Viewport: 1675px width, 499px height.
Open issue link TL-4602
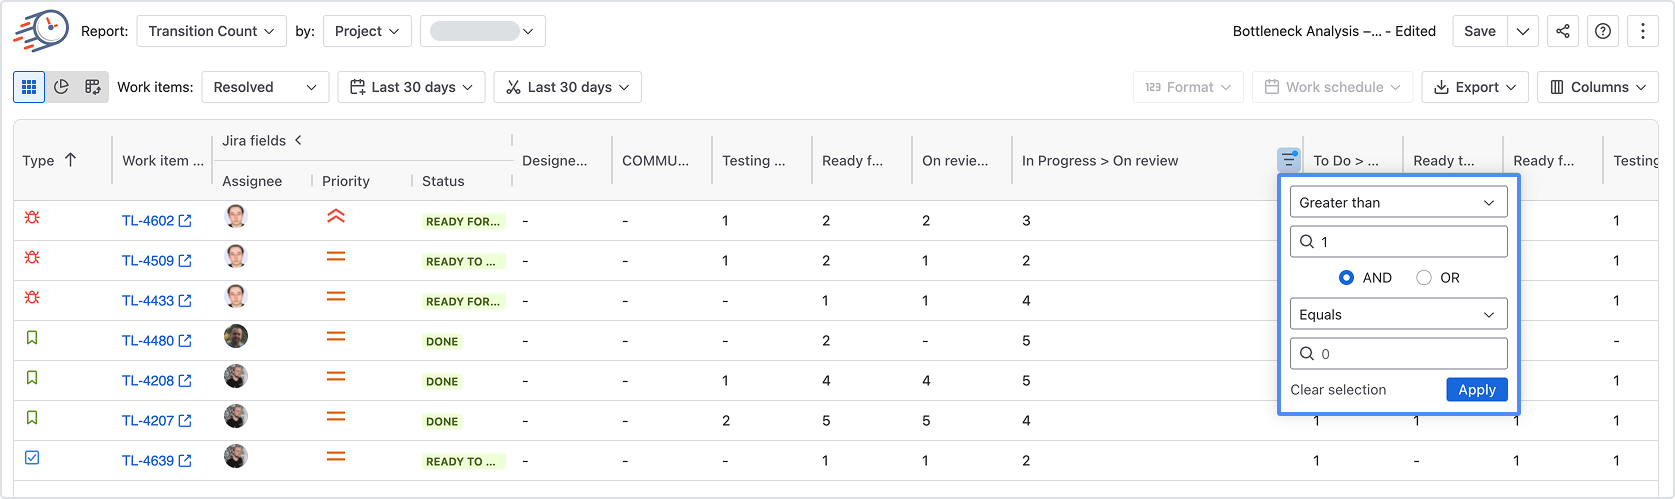click(x=148, y=221)
